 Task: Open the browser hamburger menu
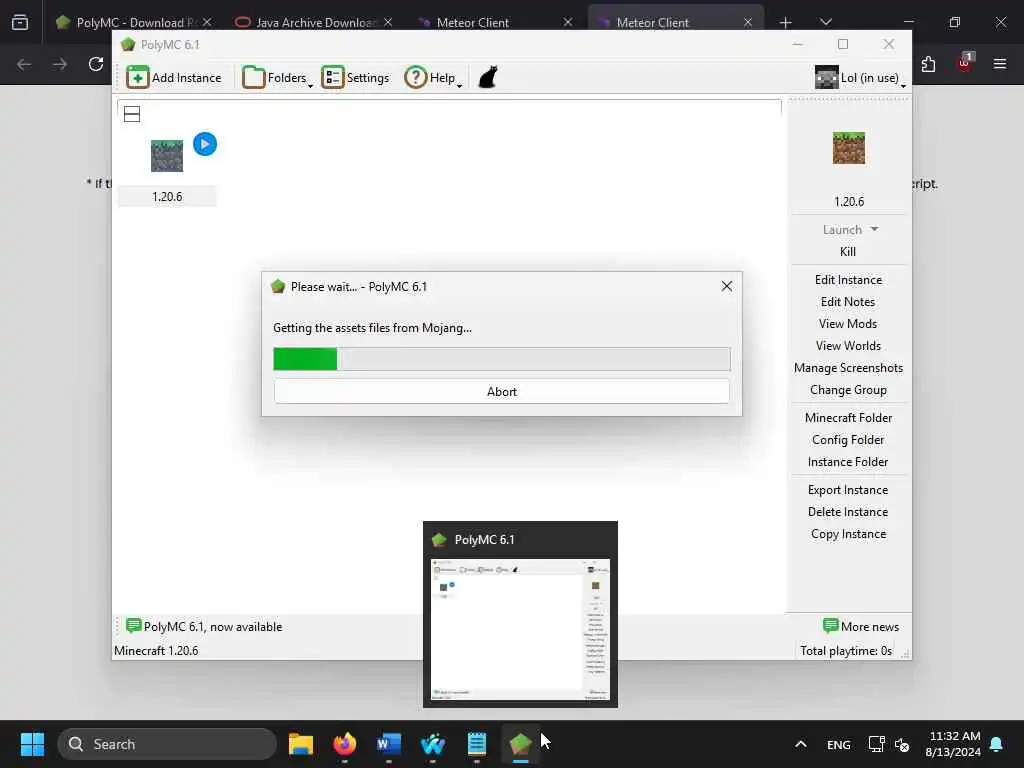click(1000, 64)
